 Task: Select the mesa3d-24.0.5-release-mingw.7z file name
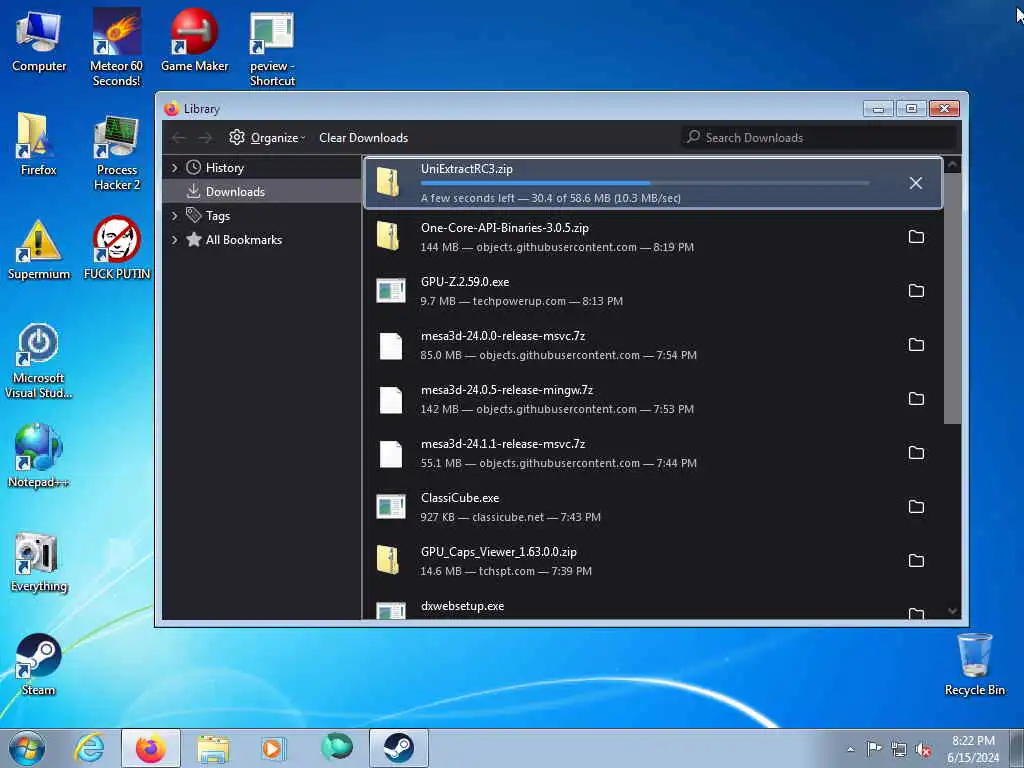tap(507, 390)
